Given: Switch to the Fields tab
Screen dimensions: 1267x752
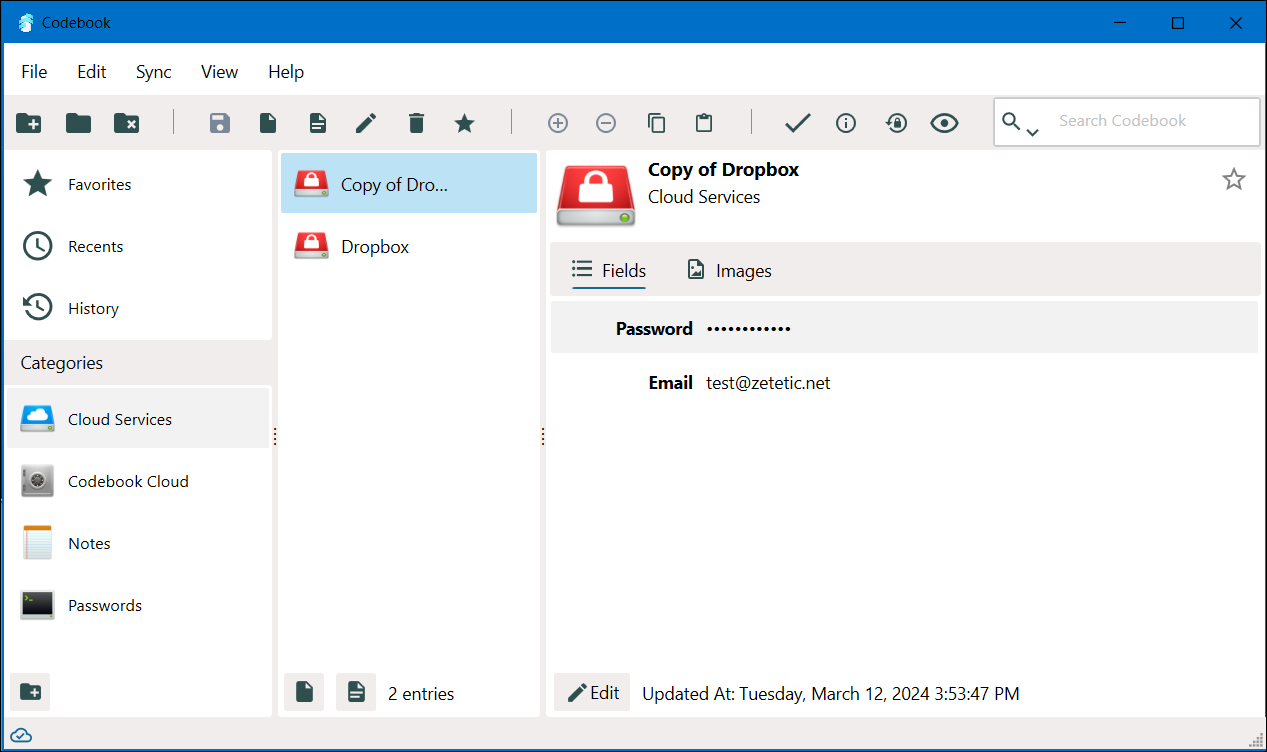Looking at the screenshot, I should click(x=609, y=270).
